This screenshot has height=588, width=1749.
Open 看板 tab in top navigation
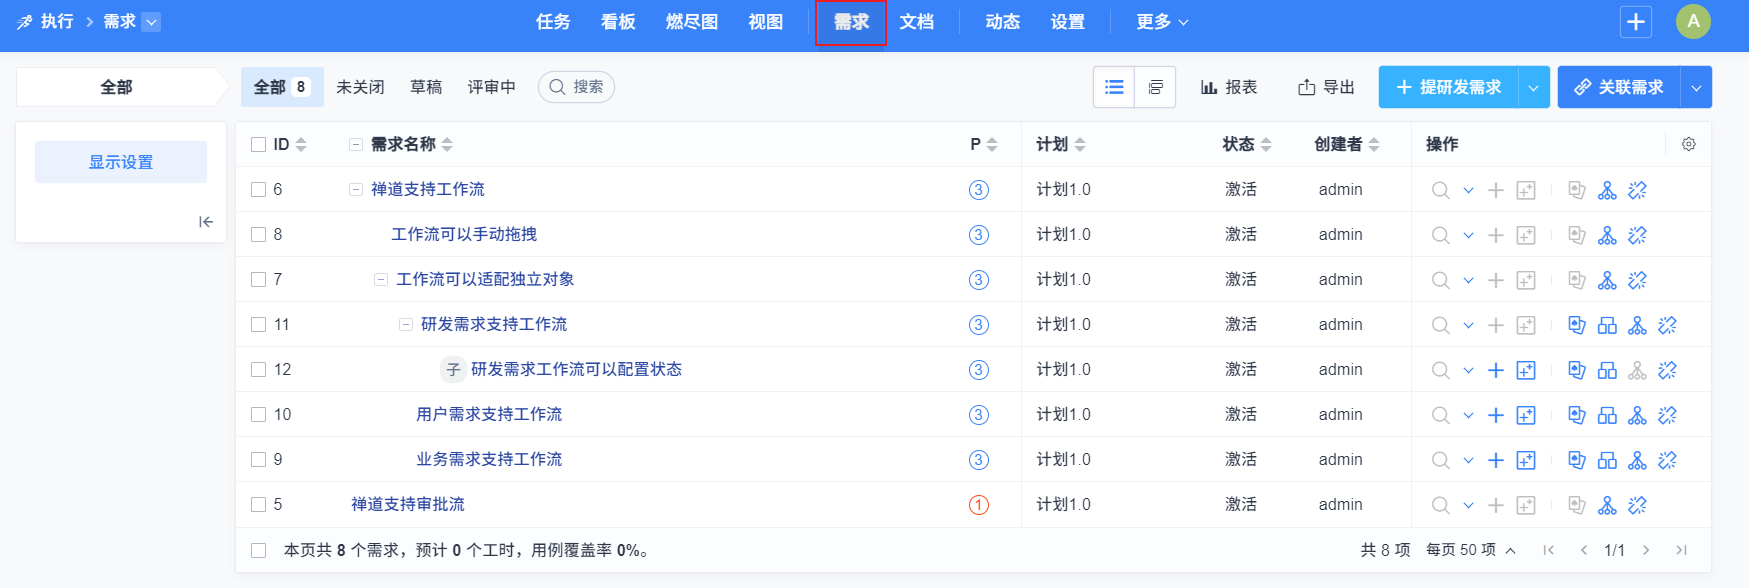pyautogui.click(x=618, y=22)
